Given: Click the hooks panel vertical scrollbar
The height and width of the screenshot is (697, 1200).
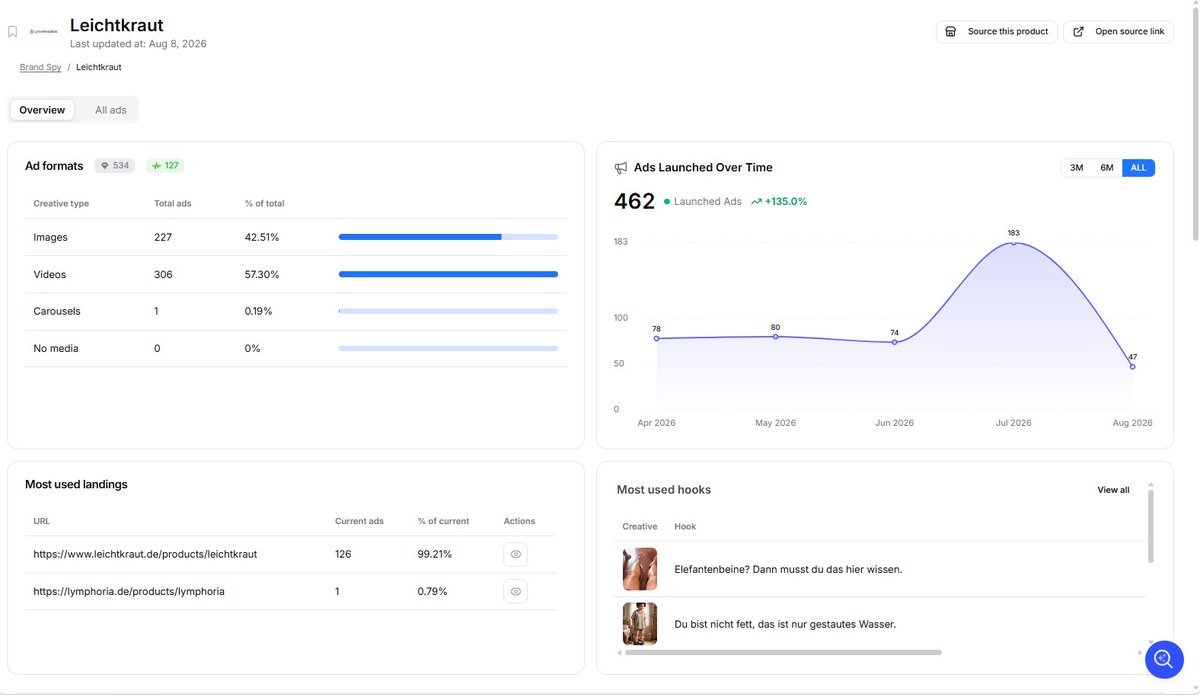Looking at the screenshot, I should click(x=1151, y=525).
